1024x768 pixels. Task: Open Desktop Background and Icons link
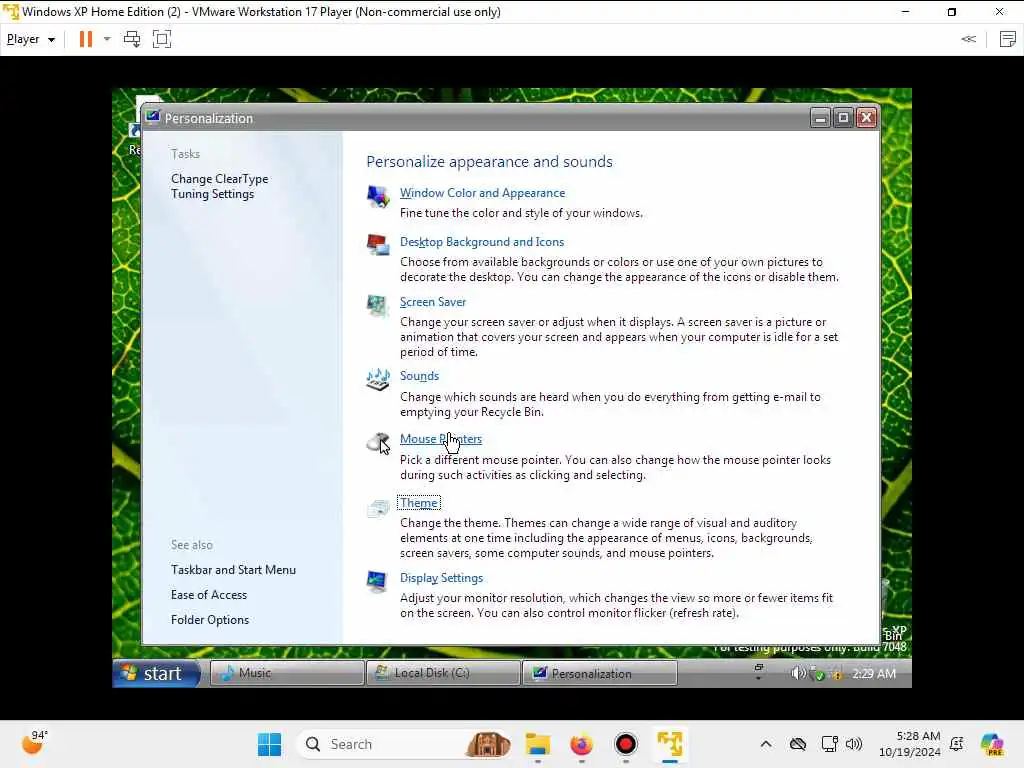point(482,242)
